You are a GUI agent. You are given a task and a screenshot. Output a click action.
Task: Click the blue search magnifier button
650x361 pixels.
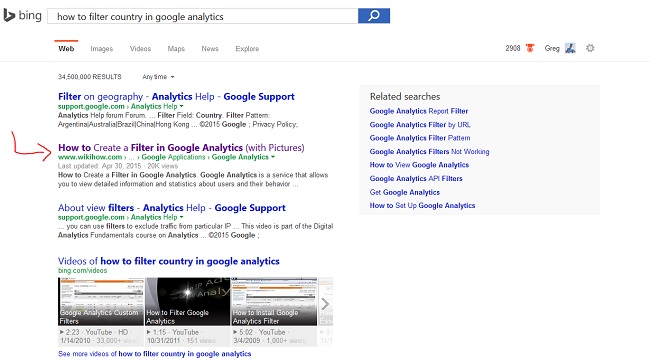(x=374, y=16)
